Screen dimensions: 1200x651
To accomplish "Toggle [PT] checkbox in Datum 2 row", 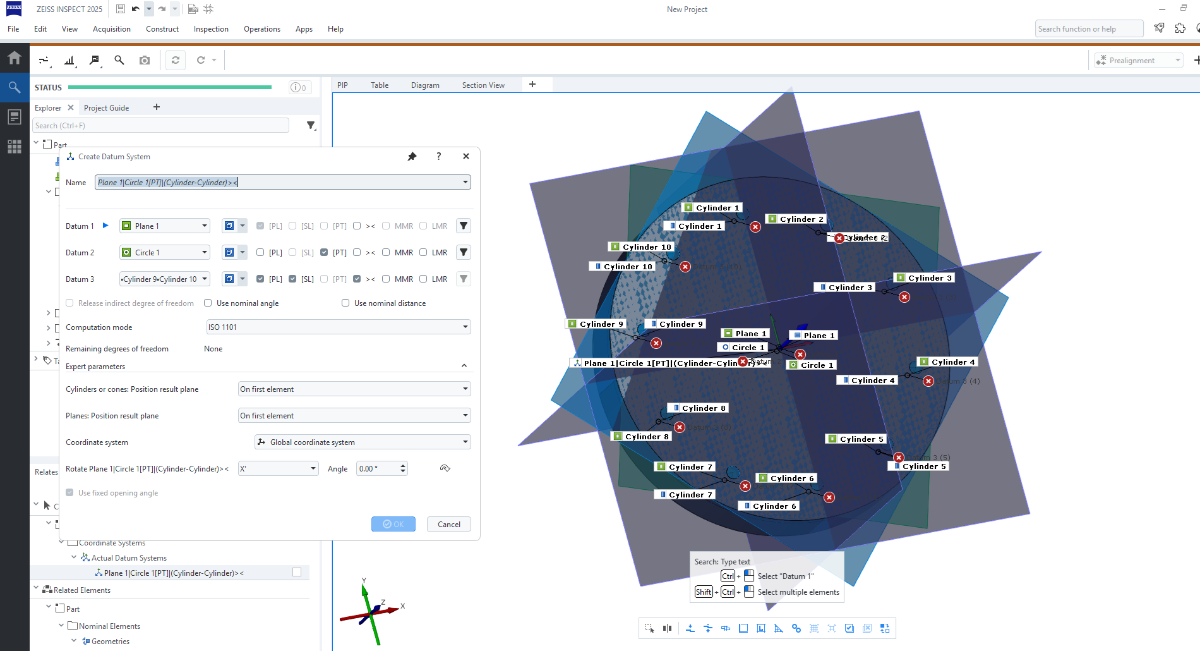I will 325,252.
